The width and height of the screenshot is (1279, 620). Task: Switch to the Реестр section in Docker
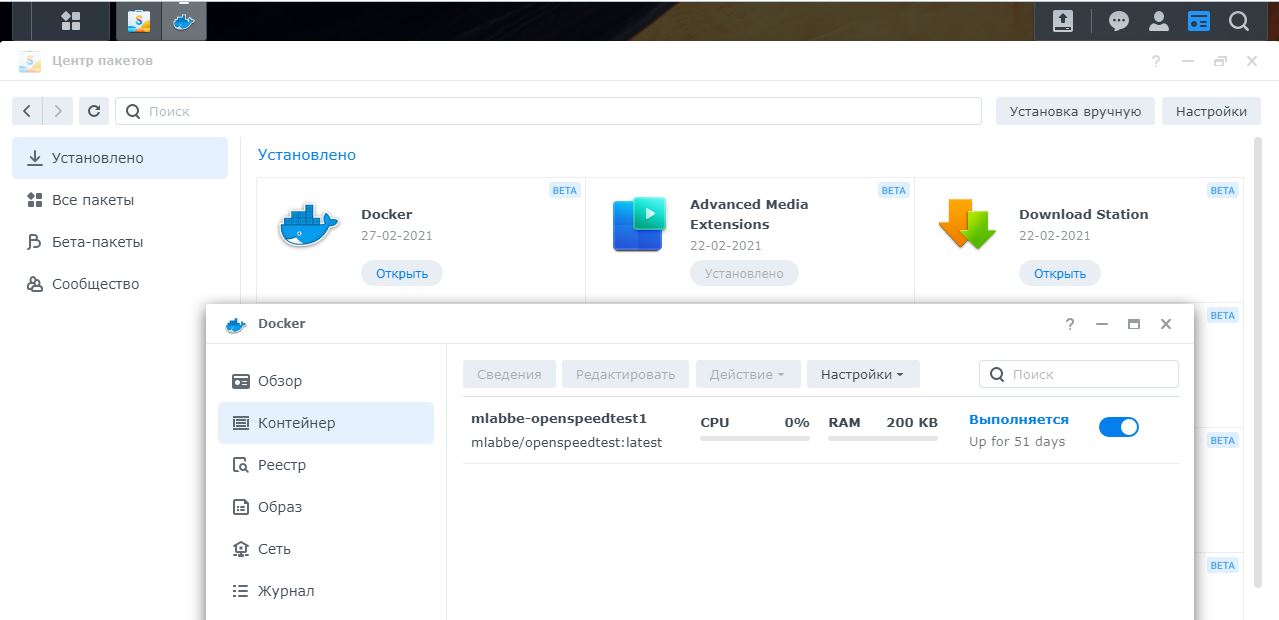(x=281, y=465)
